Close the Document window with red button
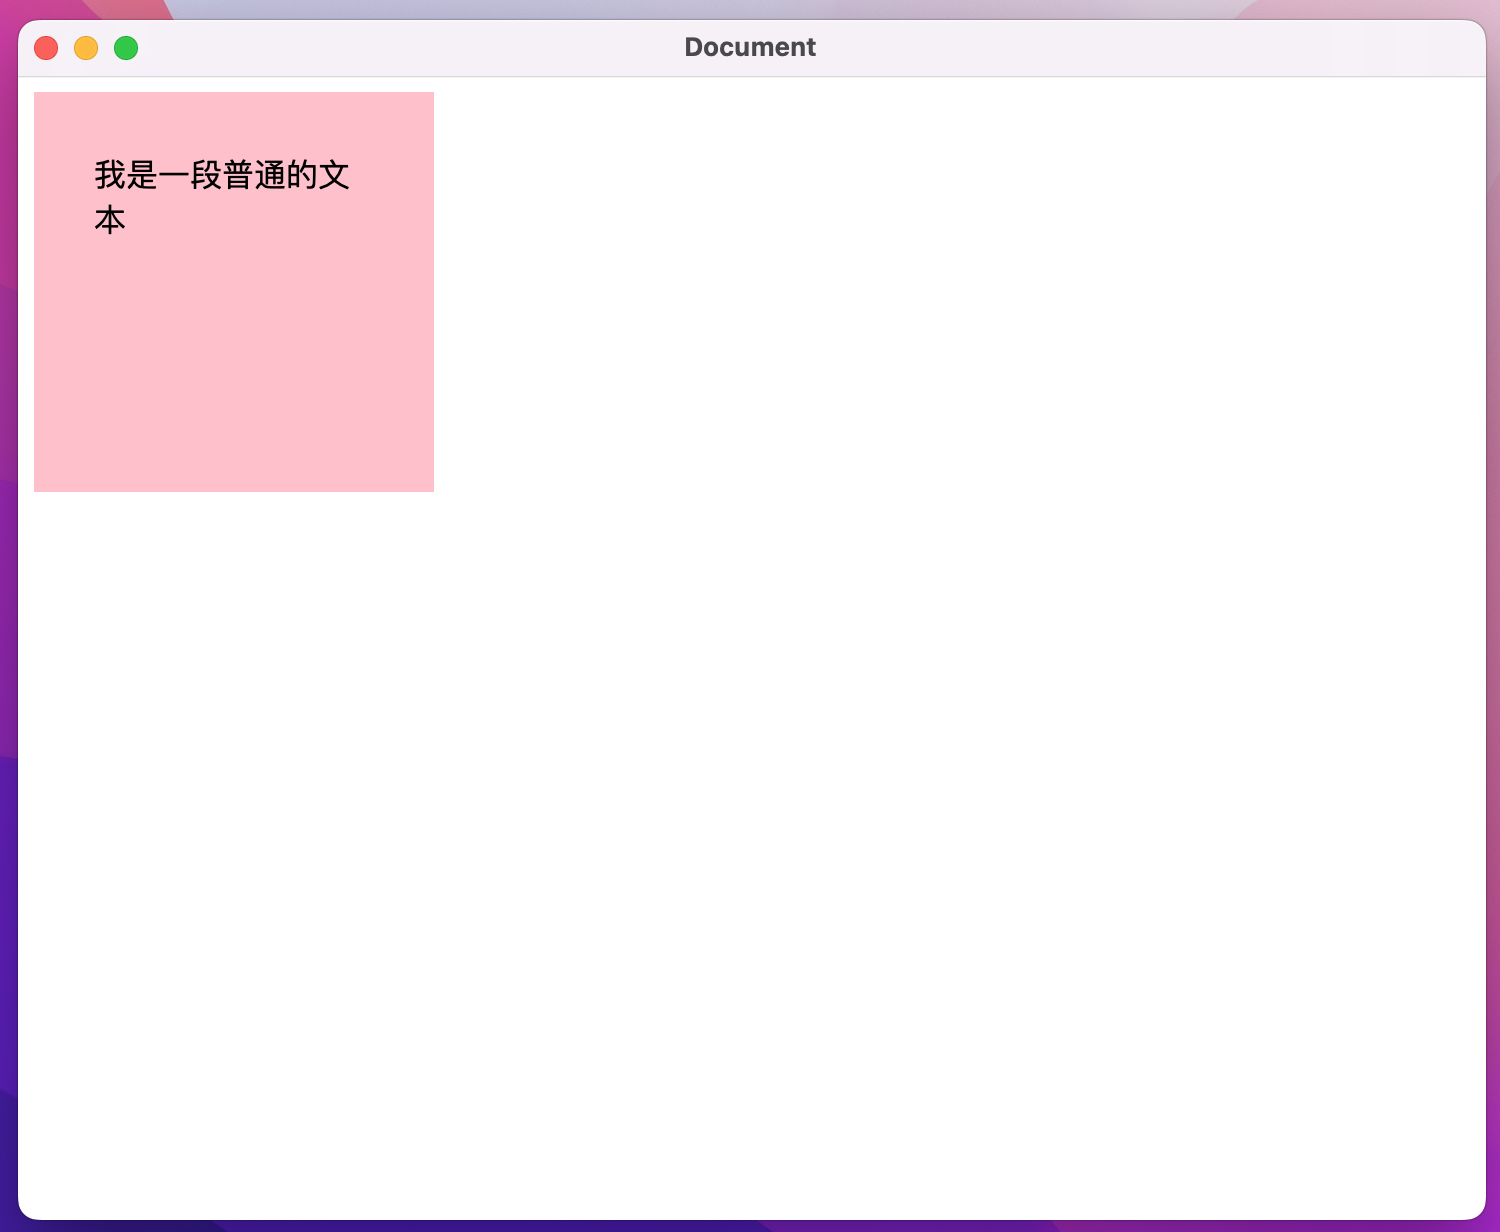1500x1232 pixels. point(46,48)
